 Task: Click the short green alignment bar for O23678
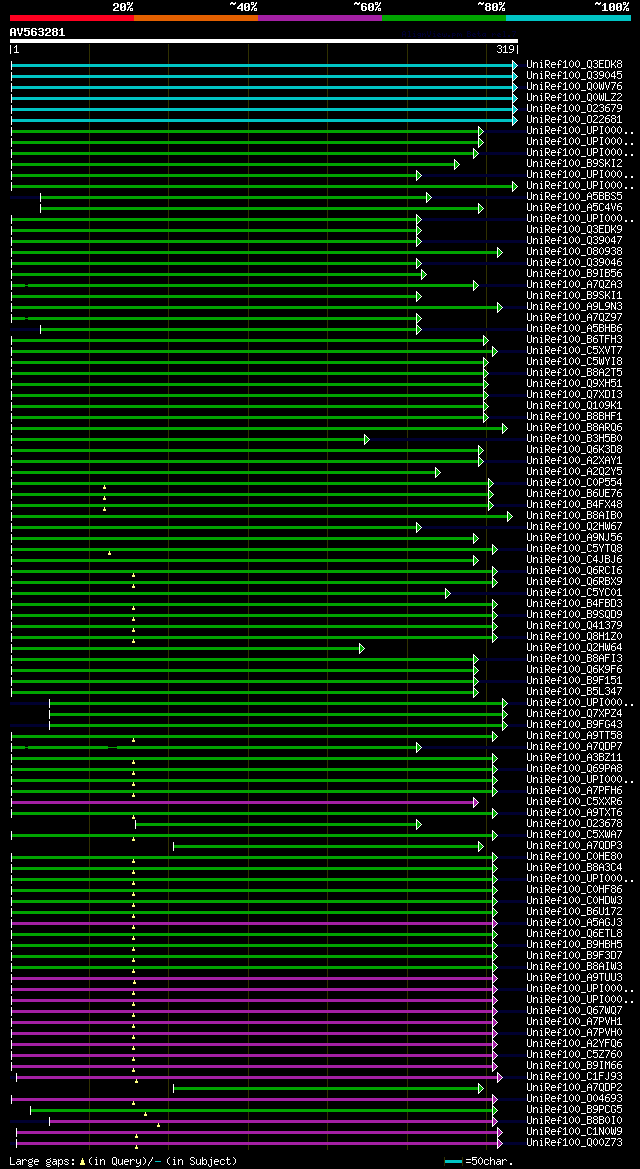coord(278,825)
